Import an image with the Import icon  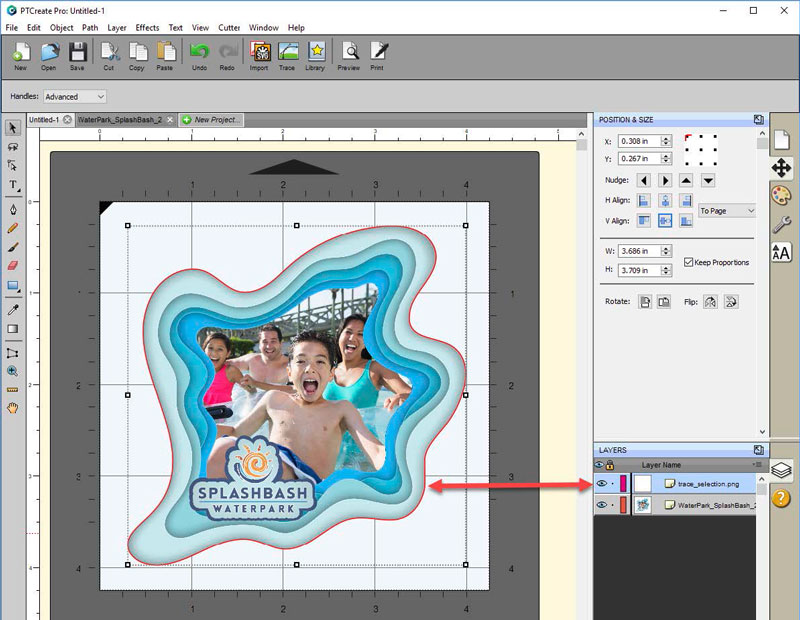point(259,56)
